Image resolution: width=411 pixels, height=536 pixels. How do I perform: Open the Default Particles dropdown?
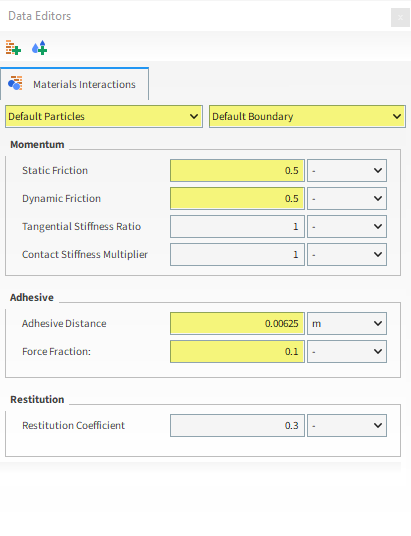104,117
